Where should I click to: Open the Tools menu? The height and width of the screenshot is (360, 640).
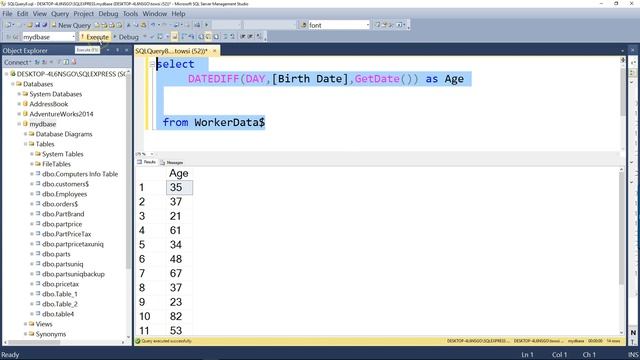tap(130, 13)
